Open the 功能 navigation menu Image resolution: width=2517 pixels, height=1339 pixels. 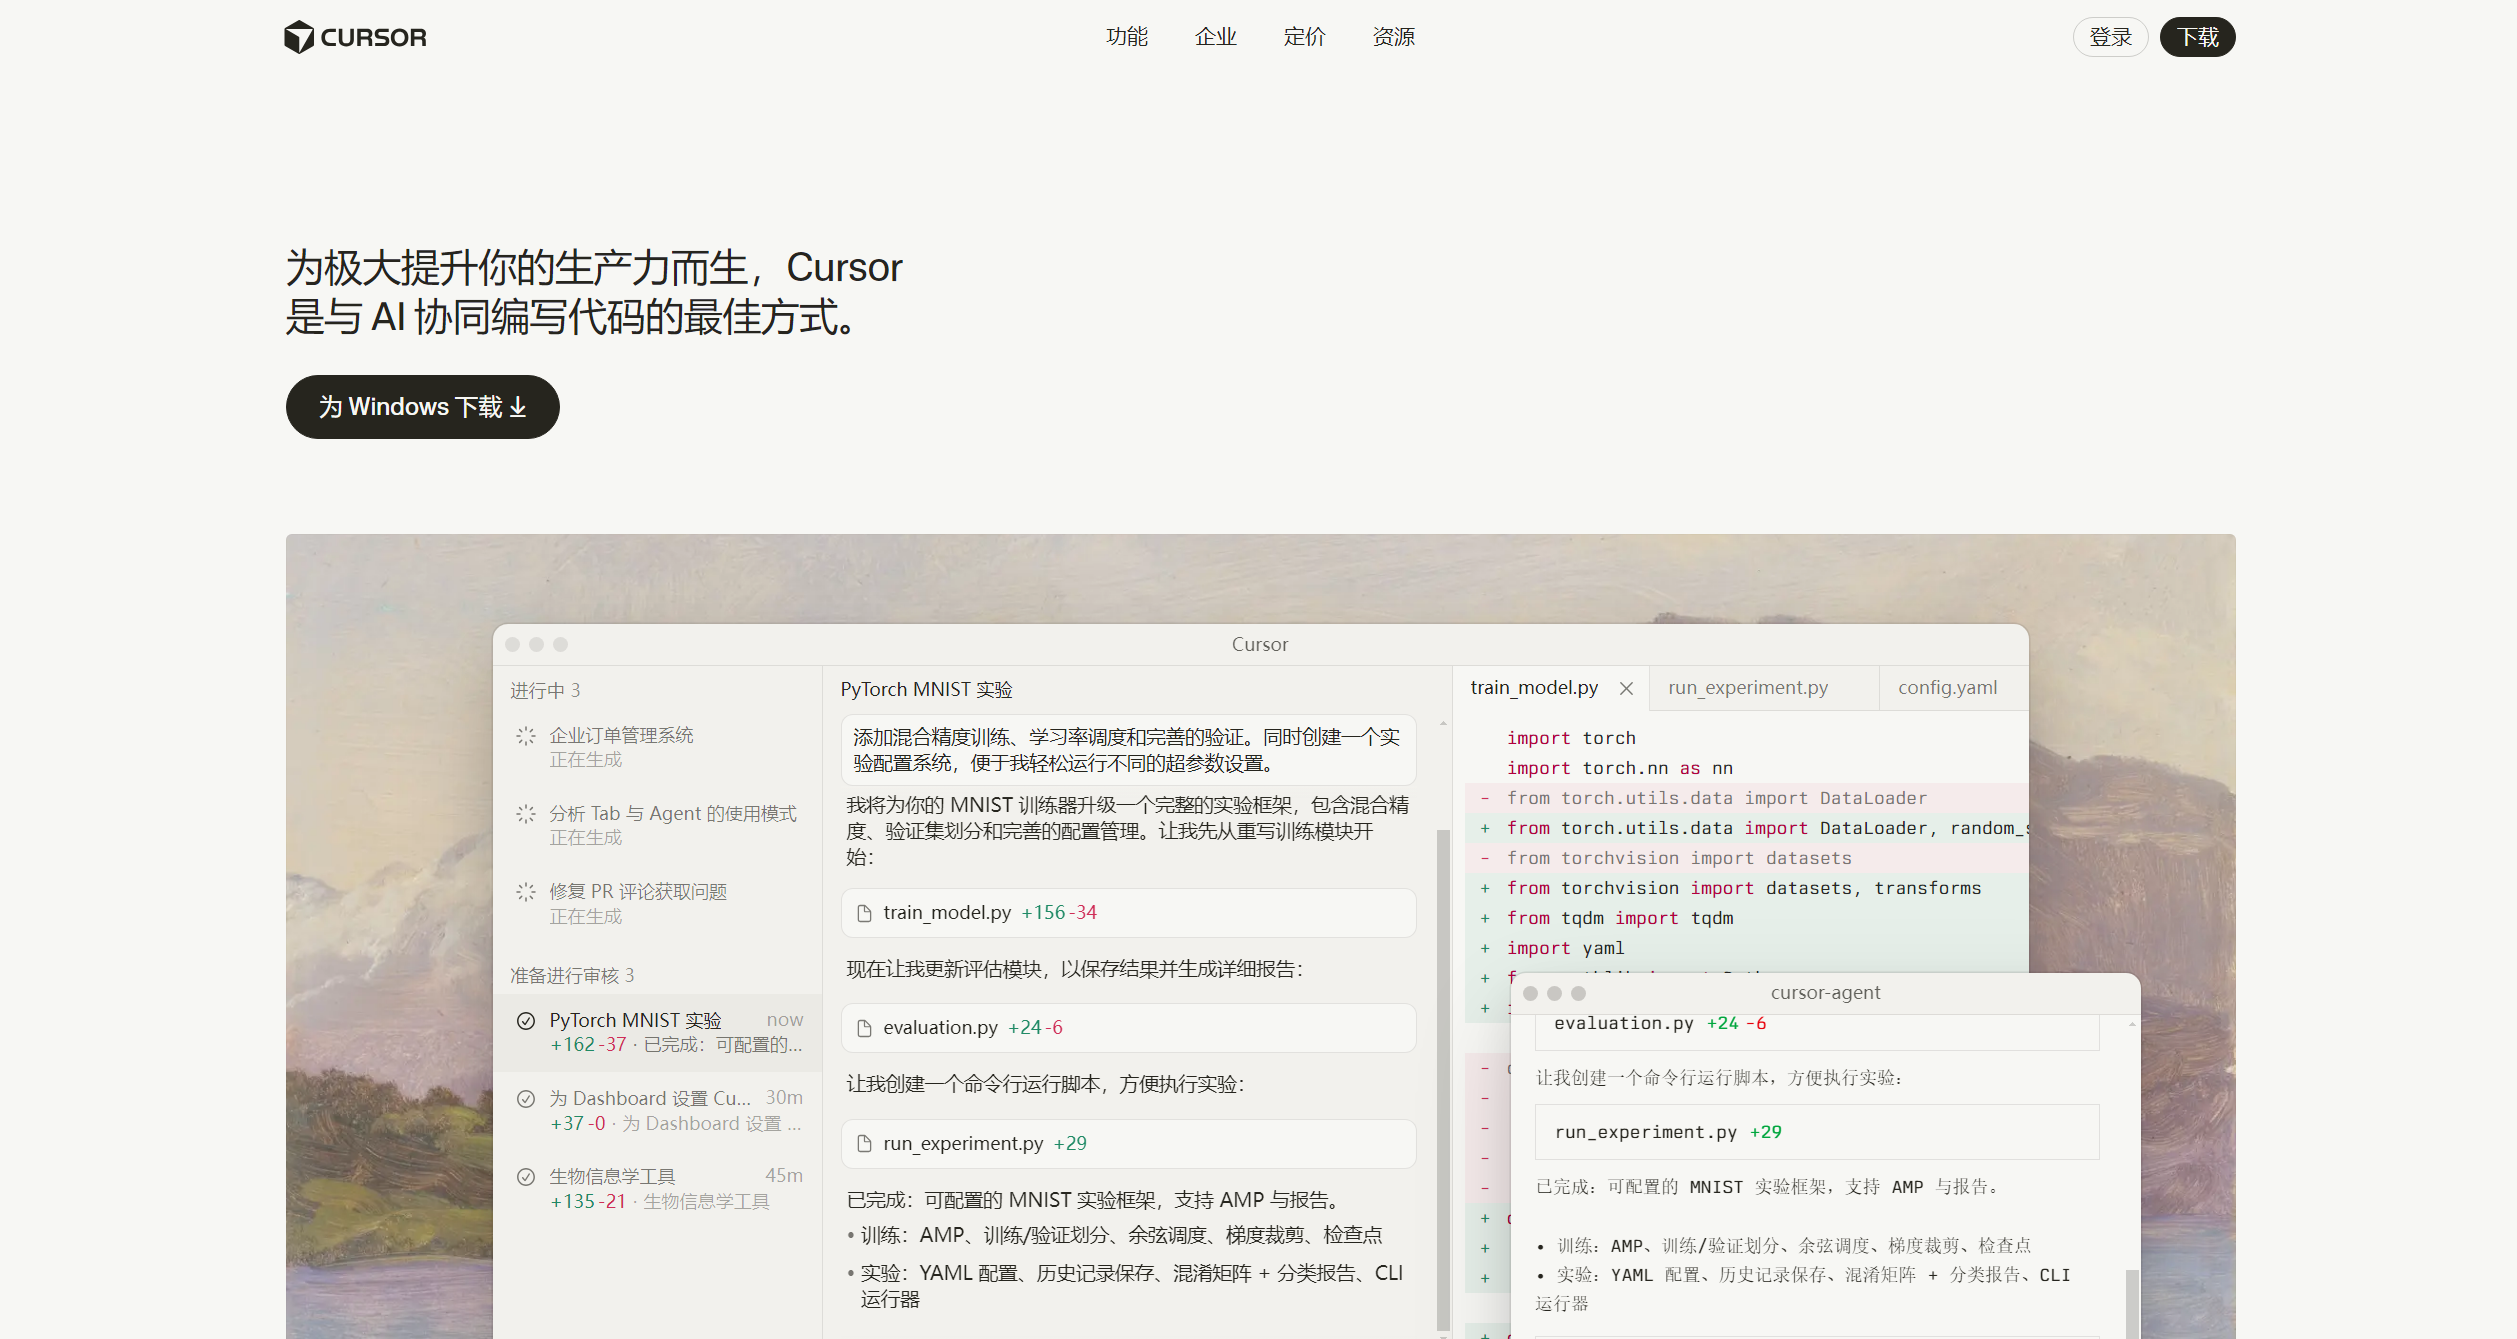point(1128,36)
